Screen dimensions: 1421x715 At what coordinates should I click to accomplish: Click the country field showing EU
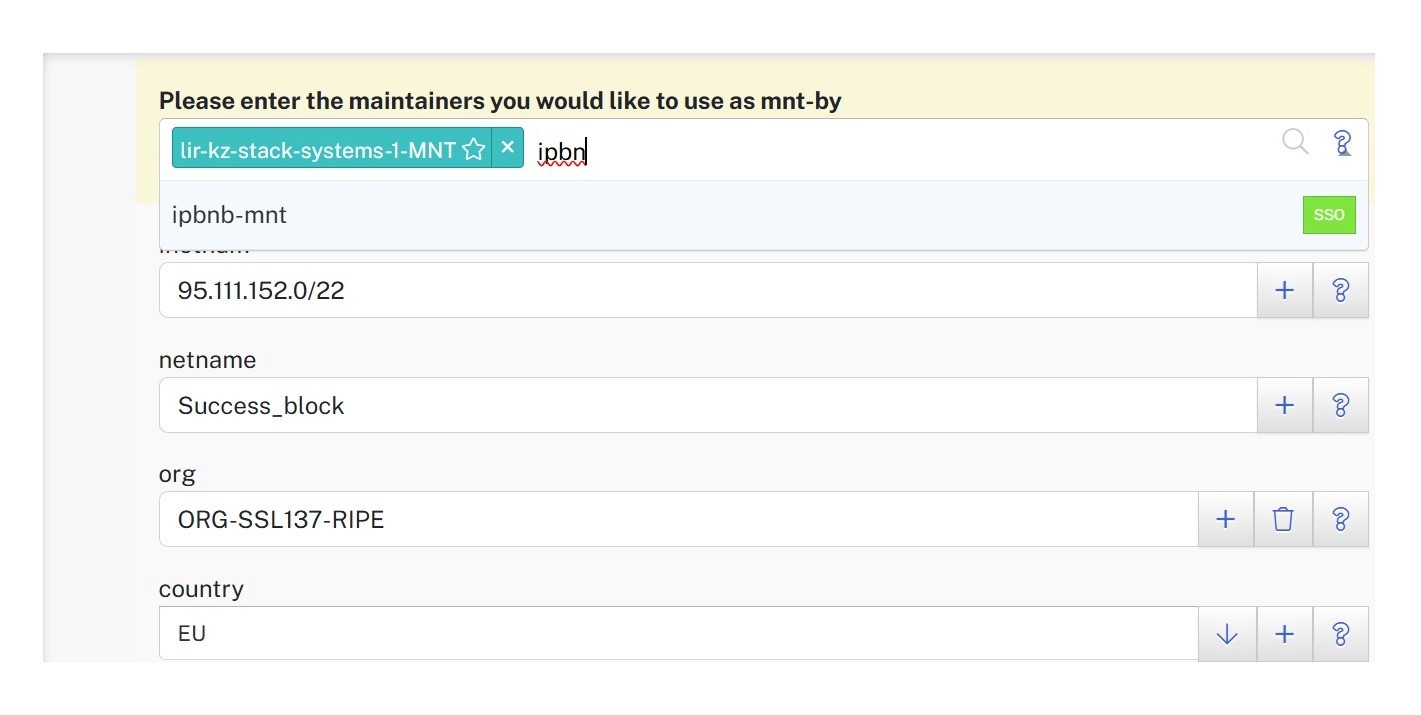[x=600, y=633]
